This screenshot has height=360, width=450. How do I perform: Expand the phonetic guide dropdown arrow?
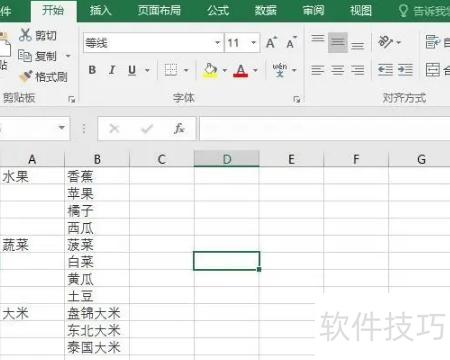point(294,70)
